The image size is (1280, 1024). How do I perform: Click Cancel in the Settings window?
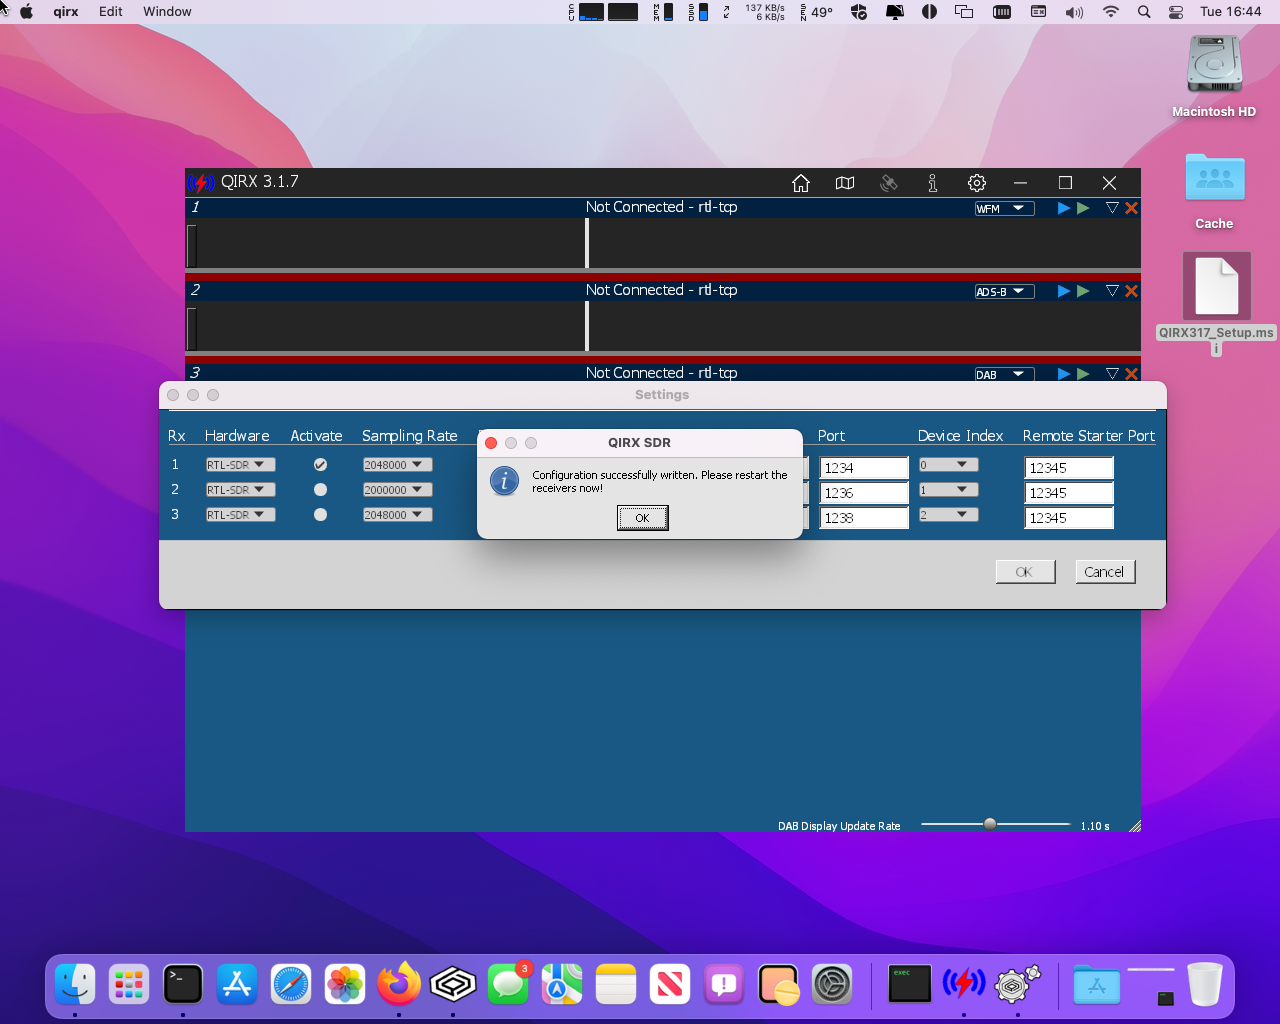[x=1104, y=572]
